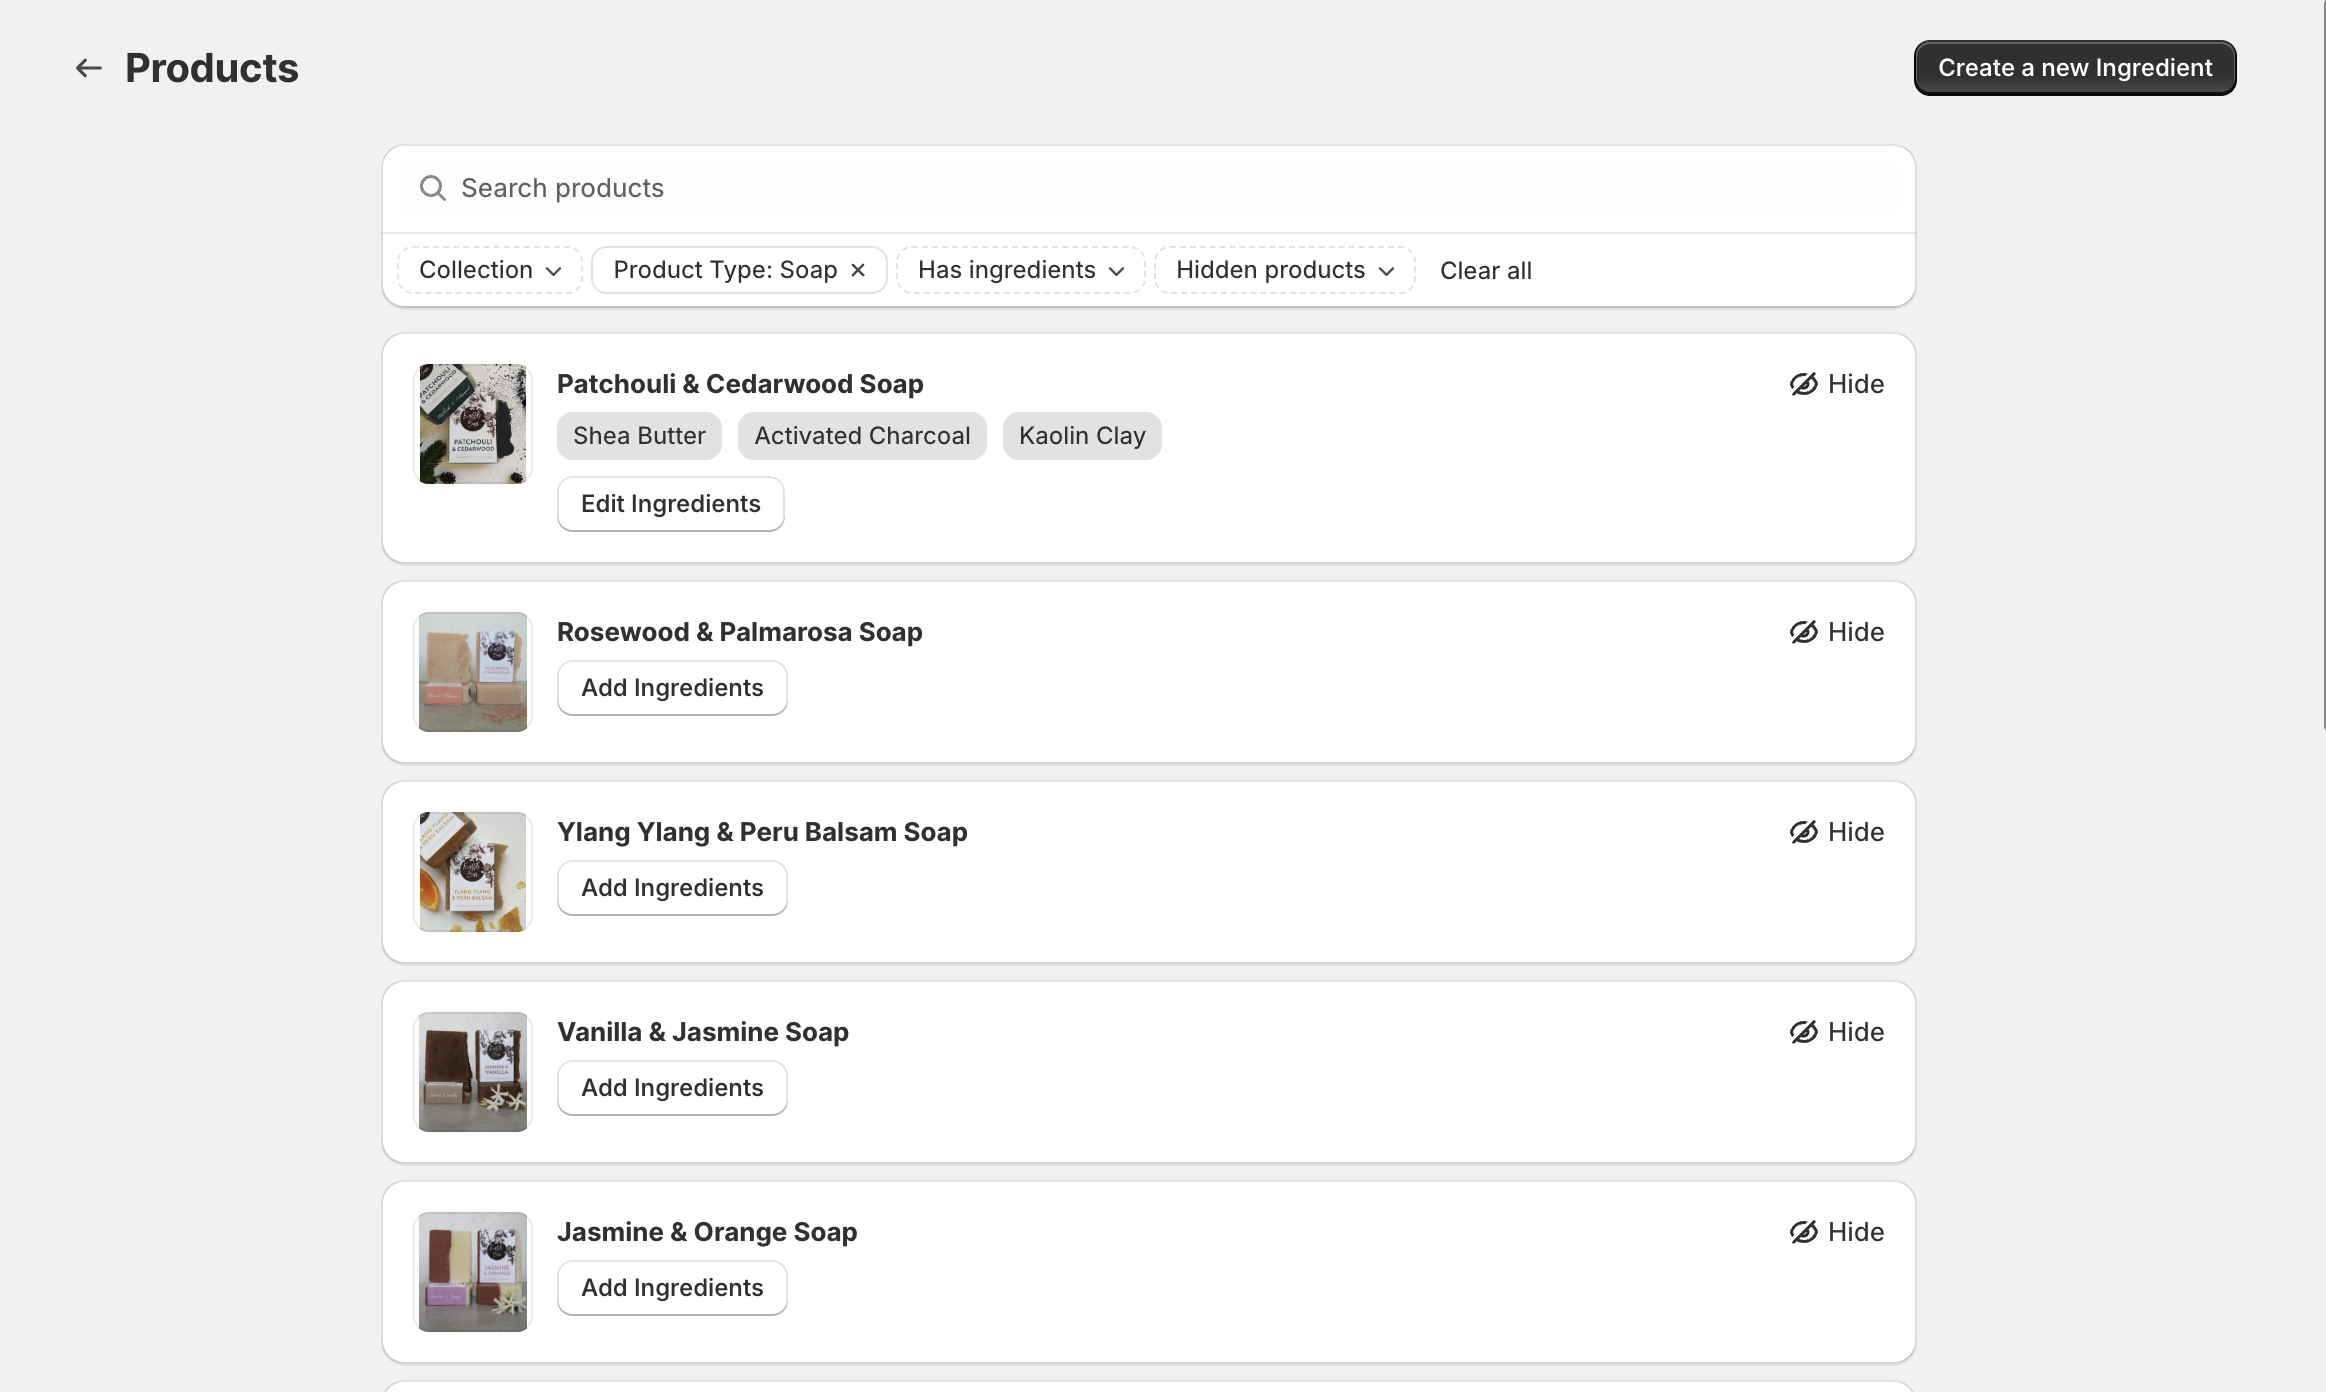
Task: Click the search magnifier icon
Action: click(x=432, y=188)
